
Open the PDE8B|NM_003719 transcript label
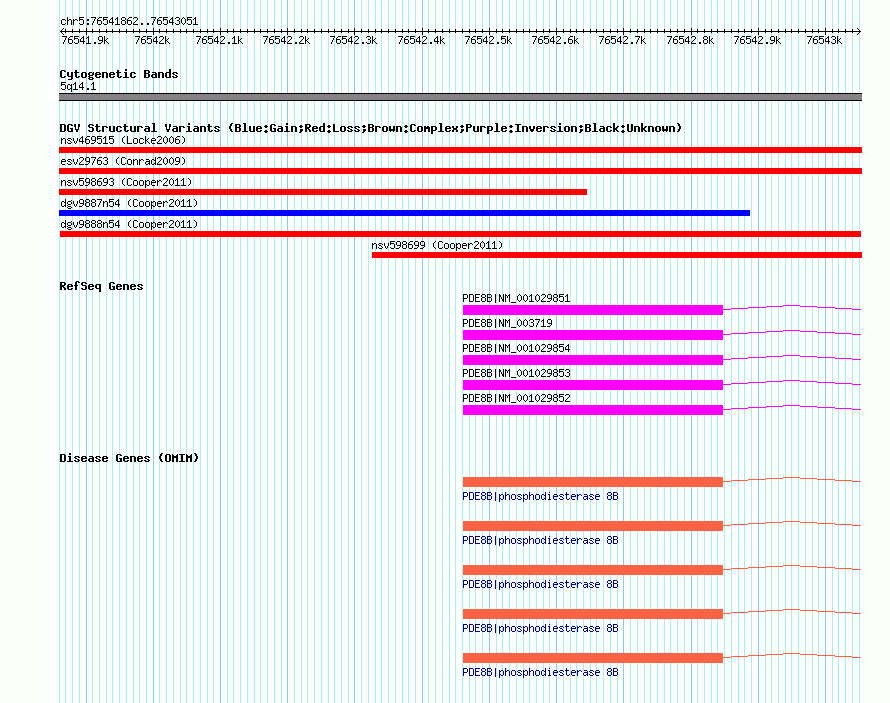coord(507,323)
